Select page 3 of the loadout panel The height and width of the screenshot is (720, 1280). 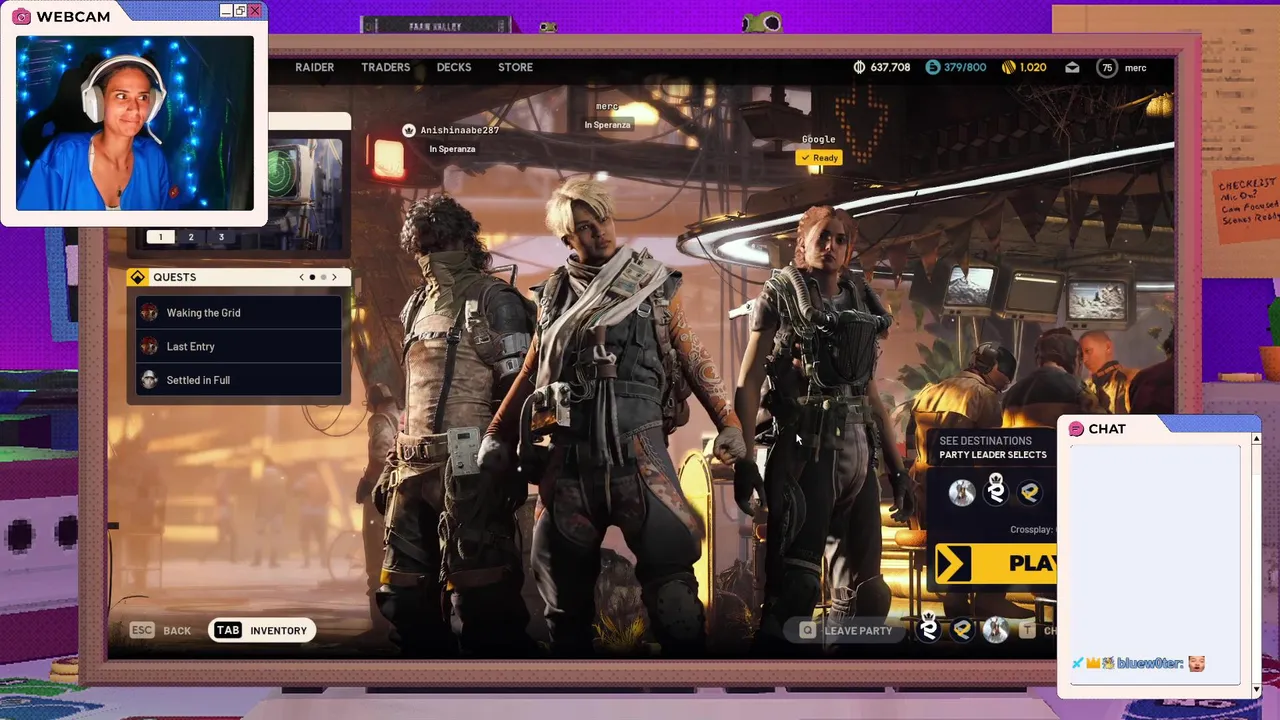pos(221,237)
